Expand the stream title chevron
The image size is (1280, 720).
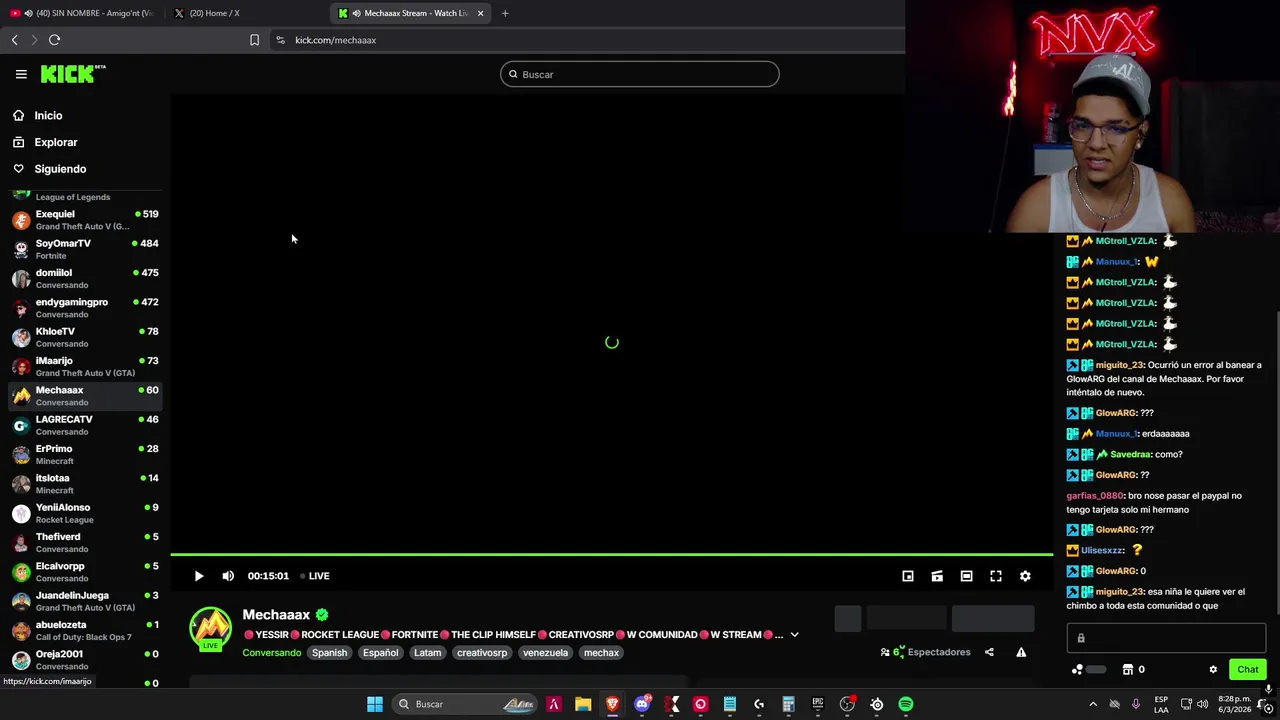click(794, 635)
